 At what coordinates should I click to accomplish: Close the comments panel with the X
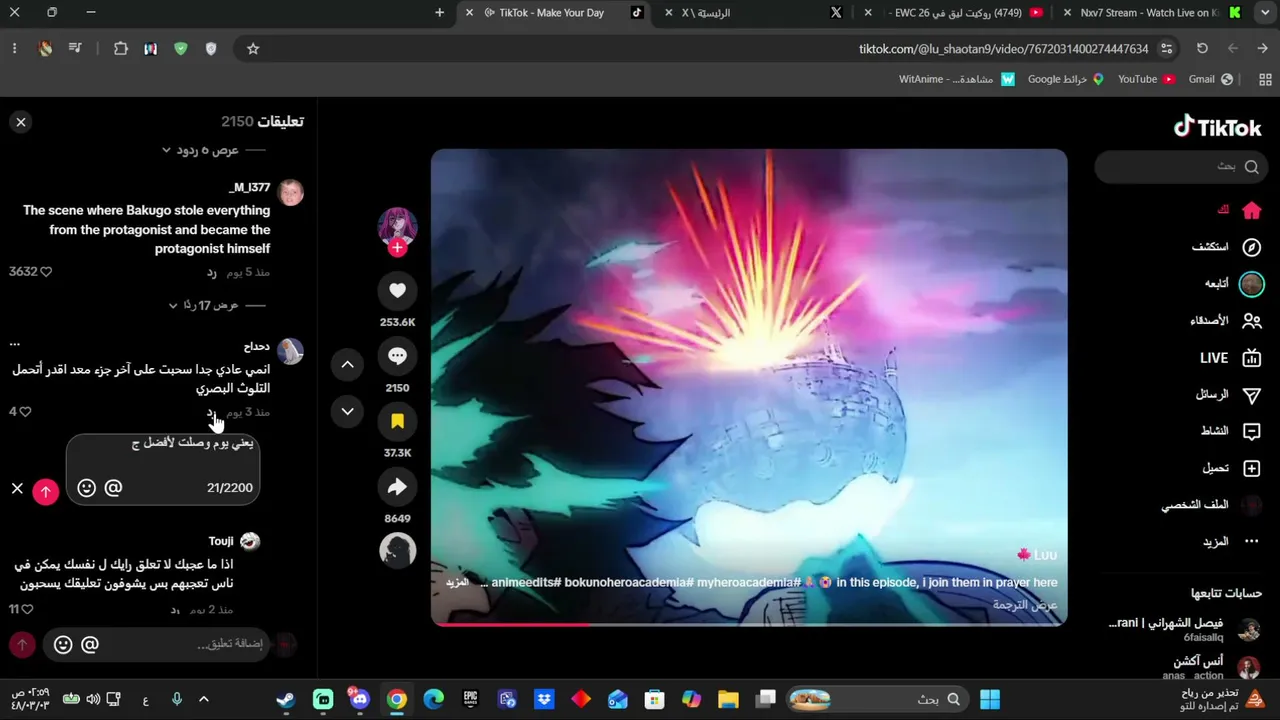[21, 122]
